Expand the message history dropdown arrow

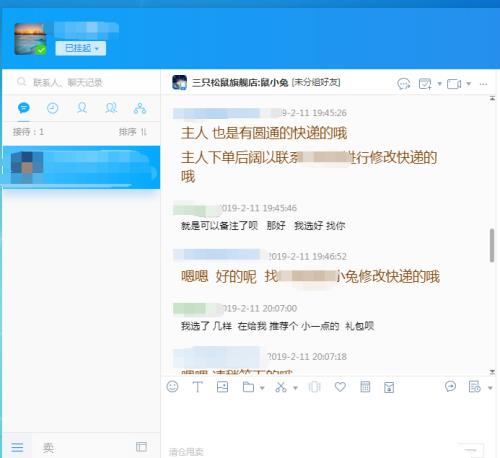point(490,388)
